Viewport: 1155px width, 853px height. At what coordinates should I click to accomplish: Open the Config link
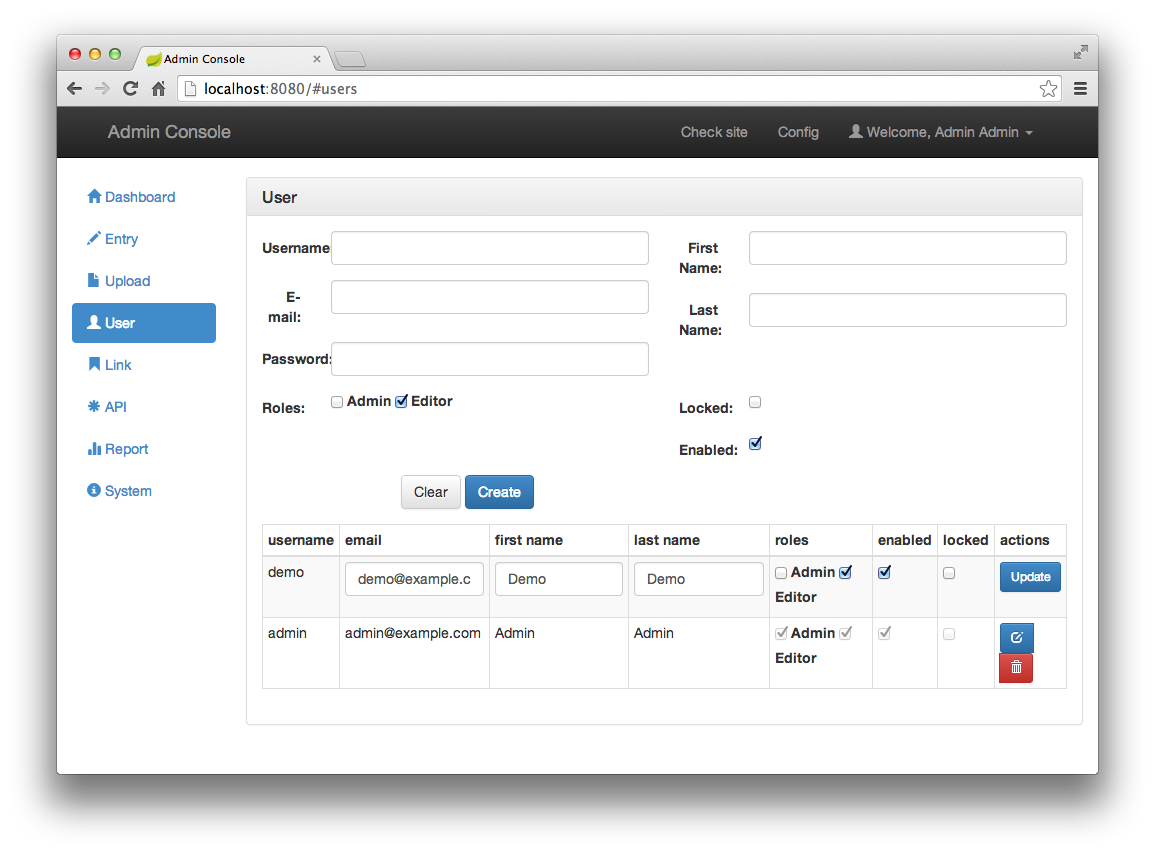[x=798, y=133]
